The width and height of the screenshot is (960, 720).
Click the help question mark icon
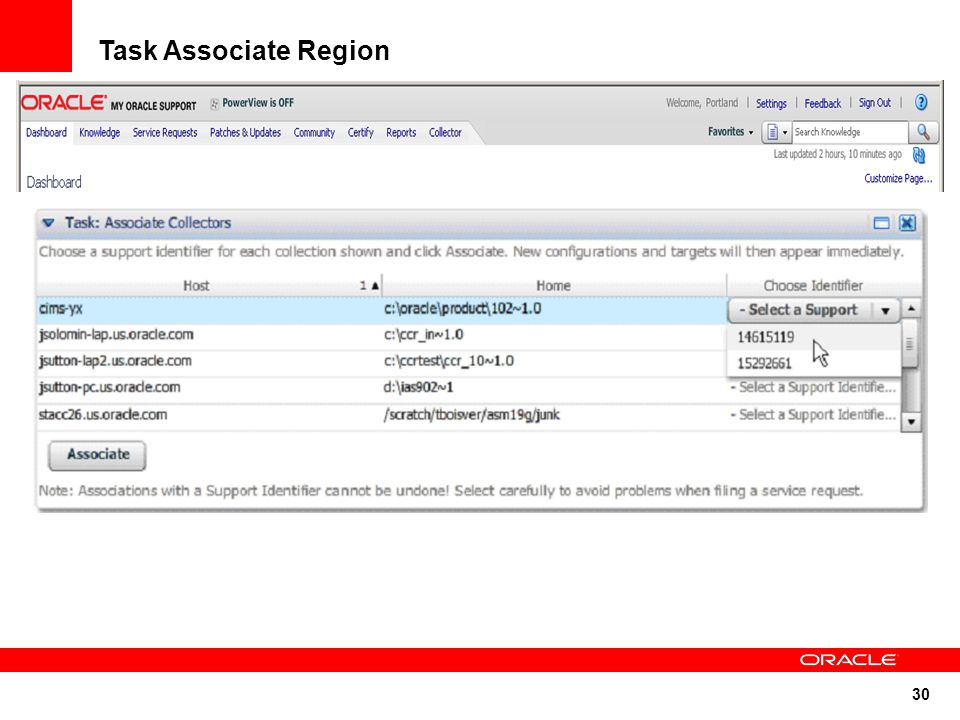921,102
